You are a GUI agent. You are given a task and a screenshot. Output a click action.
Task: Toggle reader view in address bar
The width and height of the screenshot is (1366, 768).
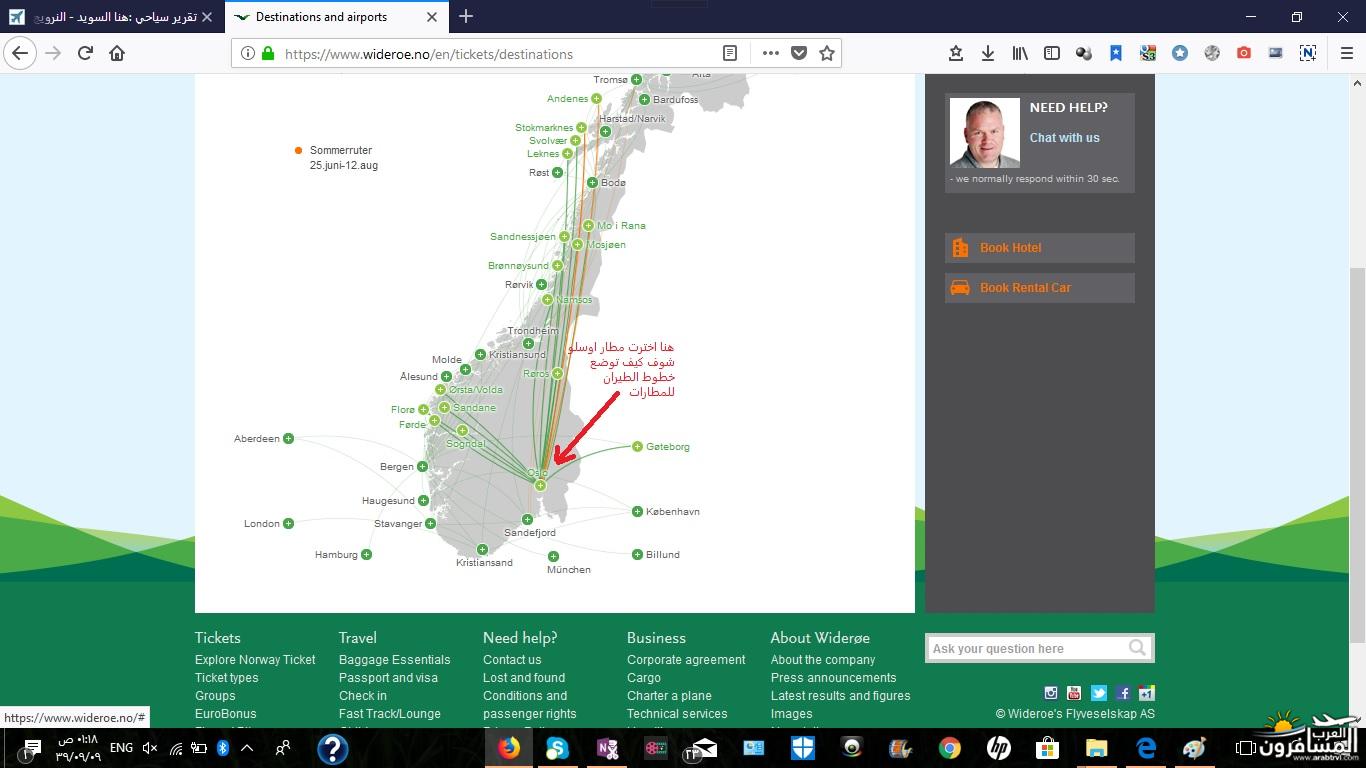[730, 54]
